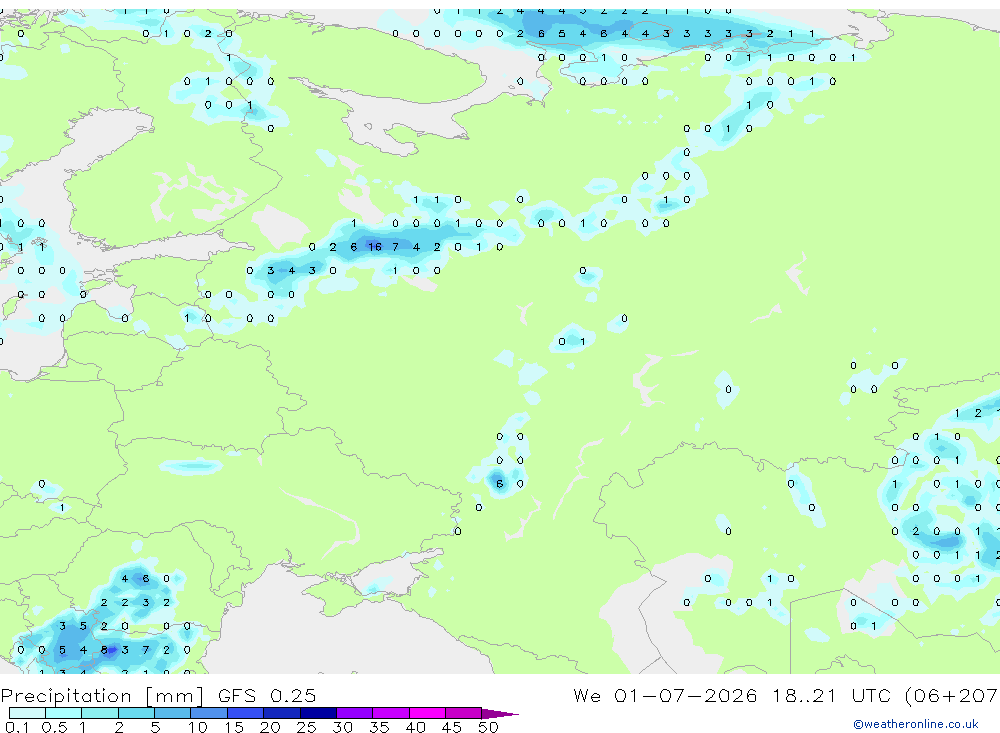
Task: Click the 0.5–1 mm legend color swatch
Action: pos(64,713)
